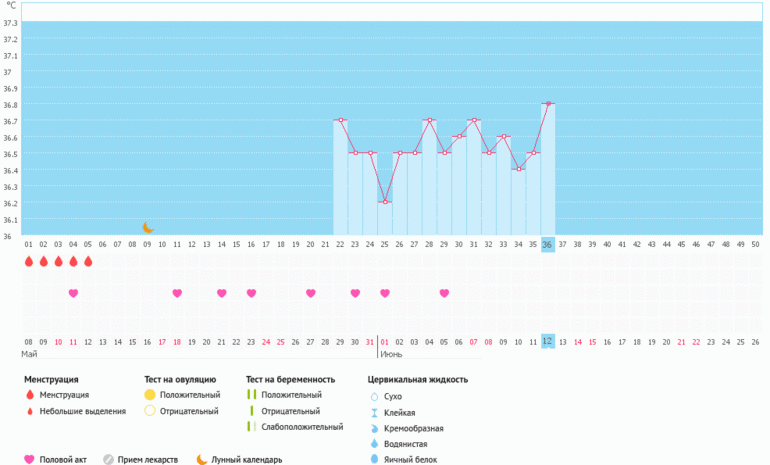Click the Слабоположительный pregnancy test label

[299, 427]
